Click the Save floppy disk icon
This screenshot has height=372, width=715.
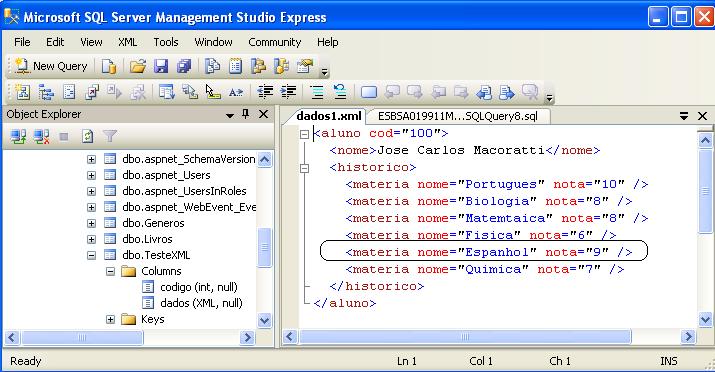[x=161, y=67]
